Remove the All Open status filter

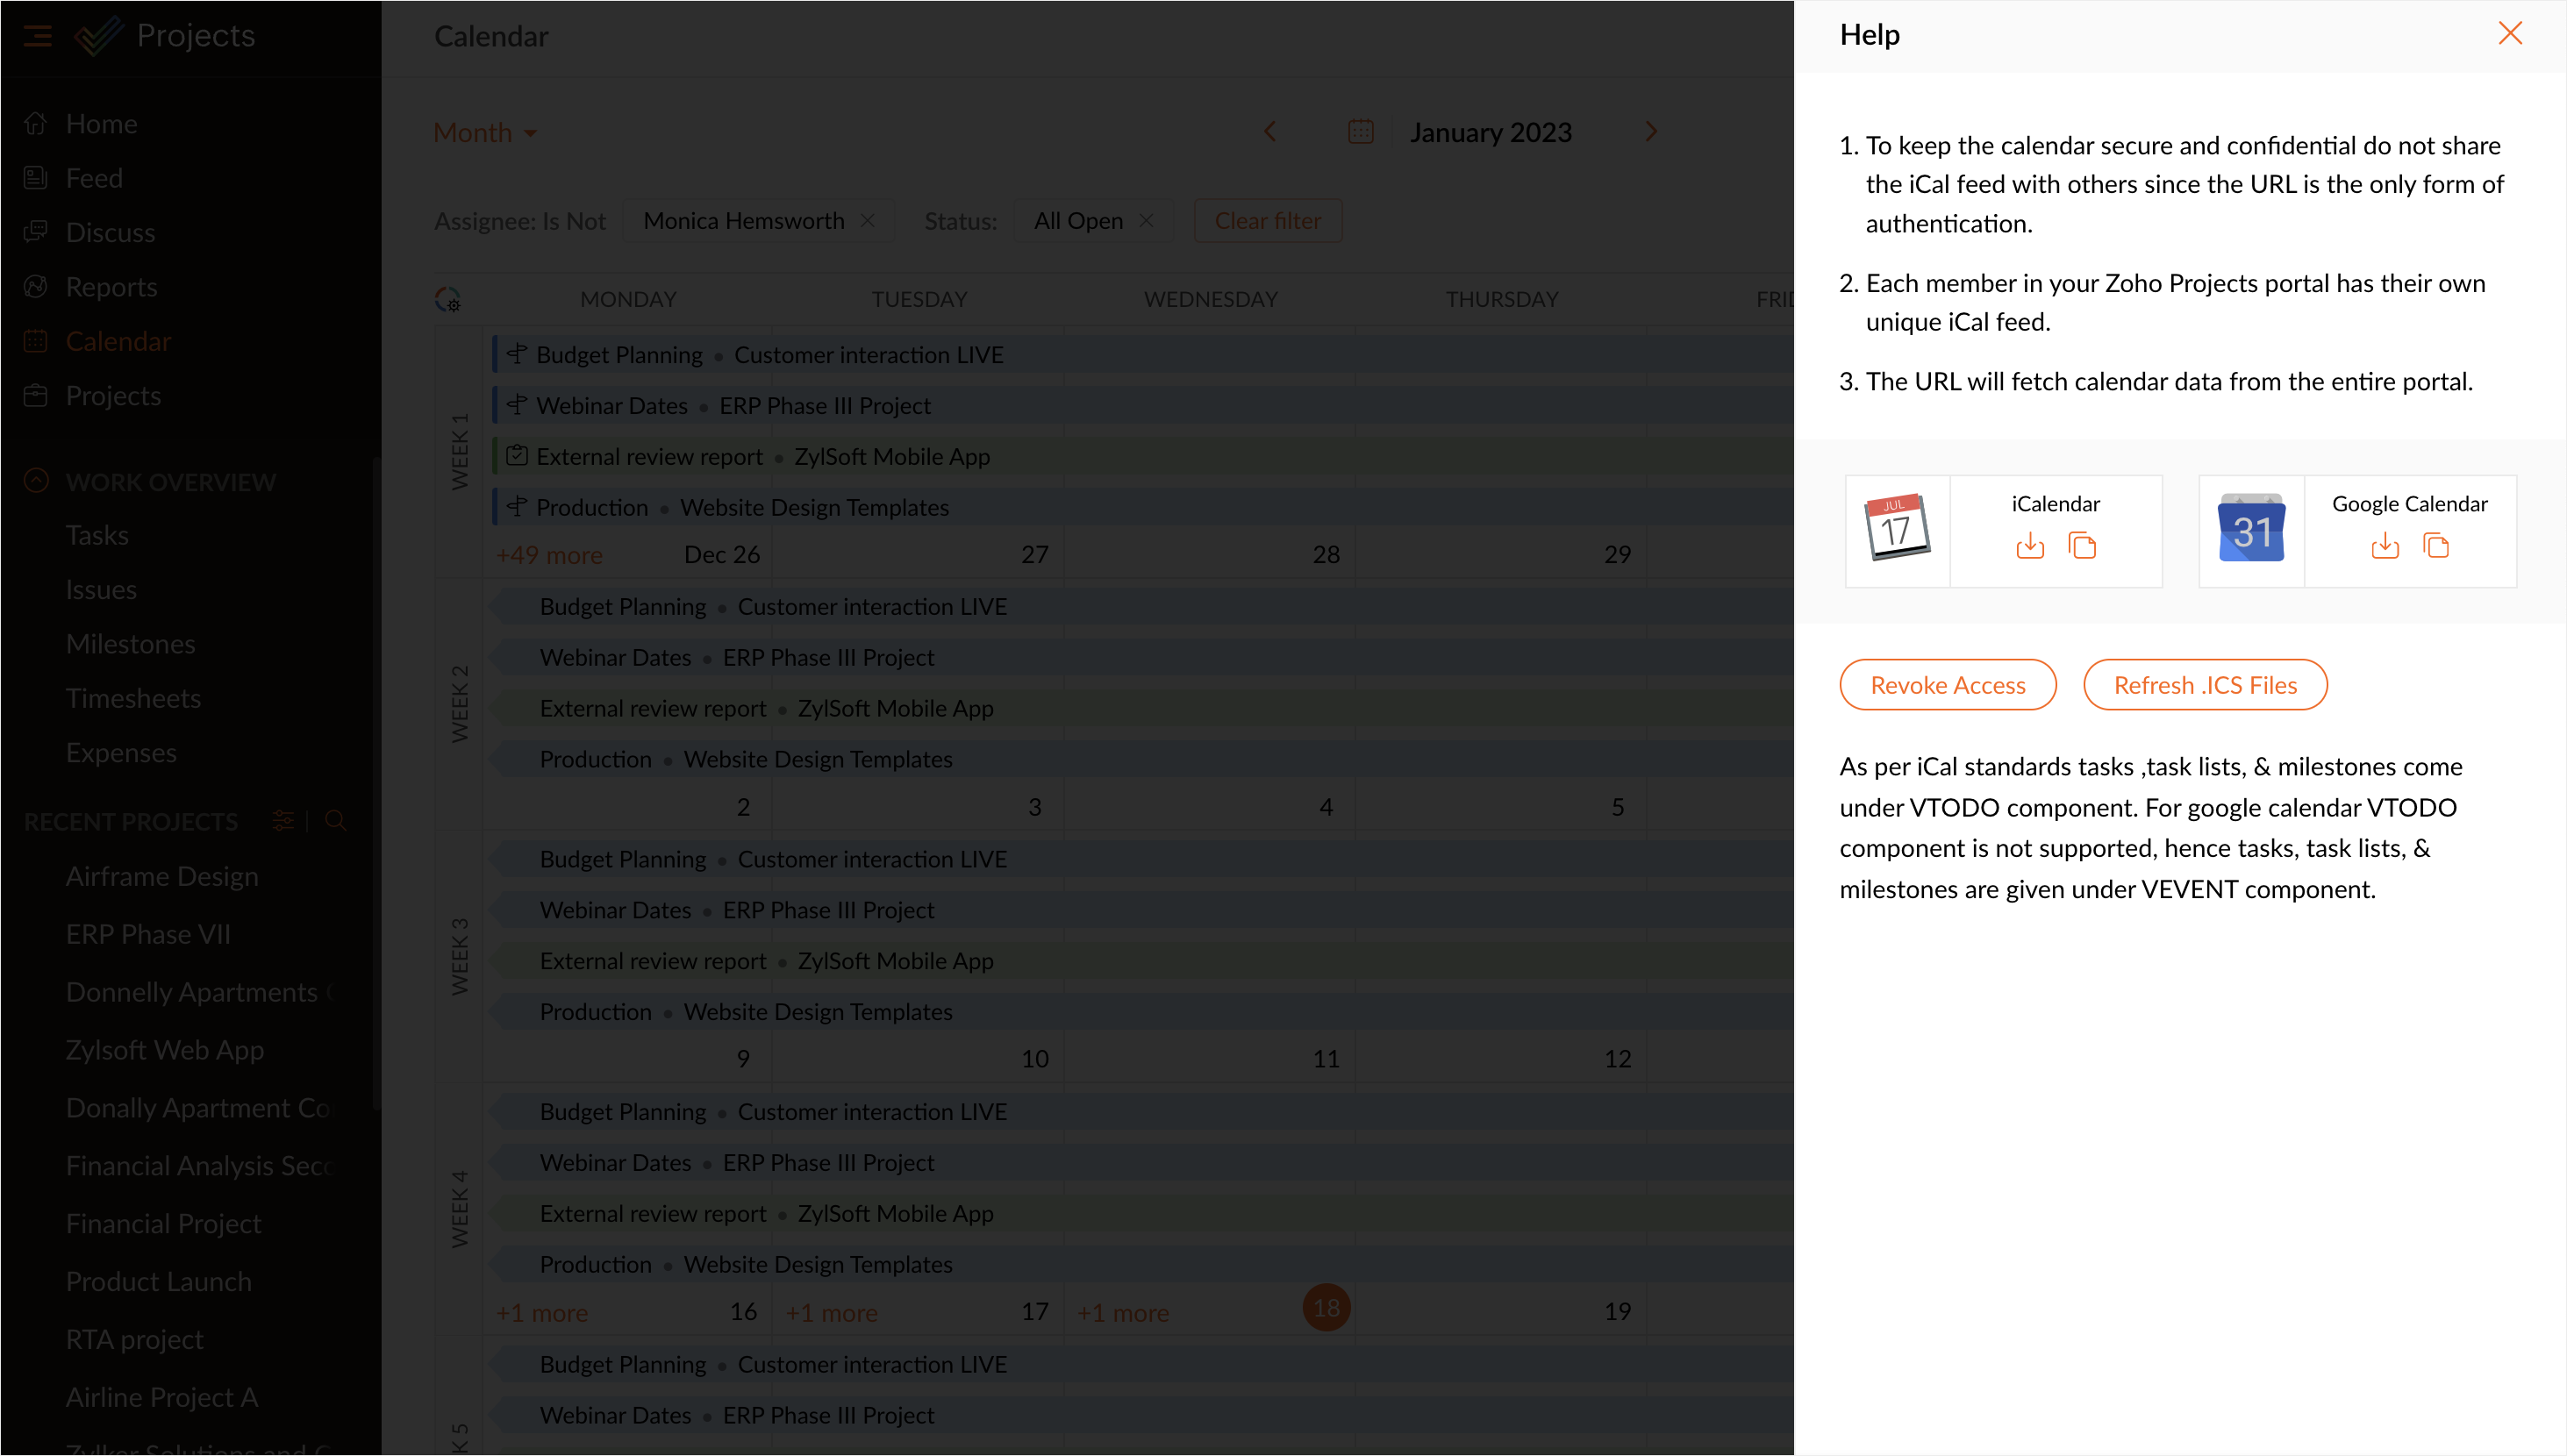(1146, 221)
